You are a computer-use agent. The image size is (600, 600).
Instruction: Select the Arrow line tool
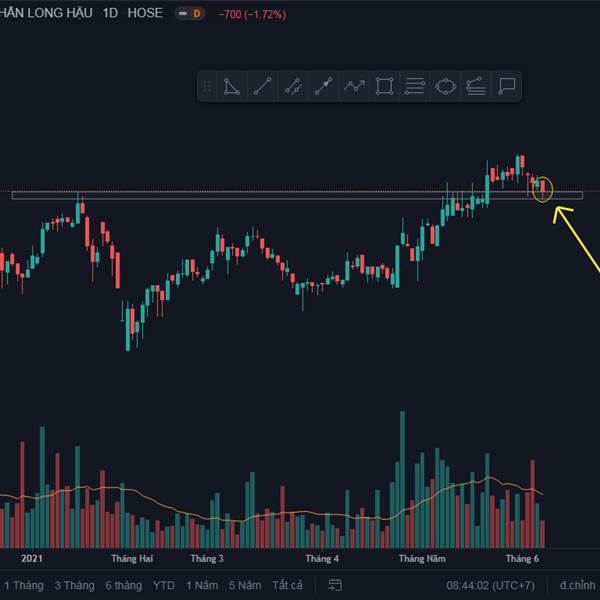click(x=323, y=86)
